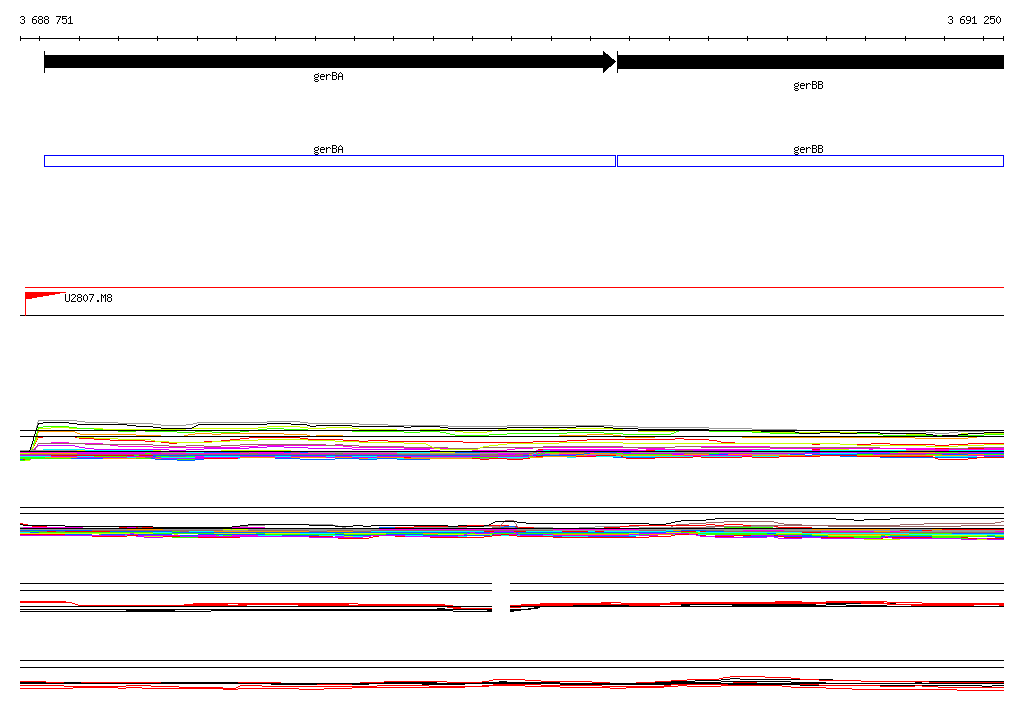Select the blue gerBA outlined box
This screenshot has width=1024, height=714.
point(330,161)
